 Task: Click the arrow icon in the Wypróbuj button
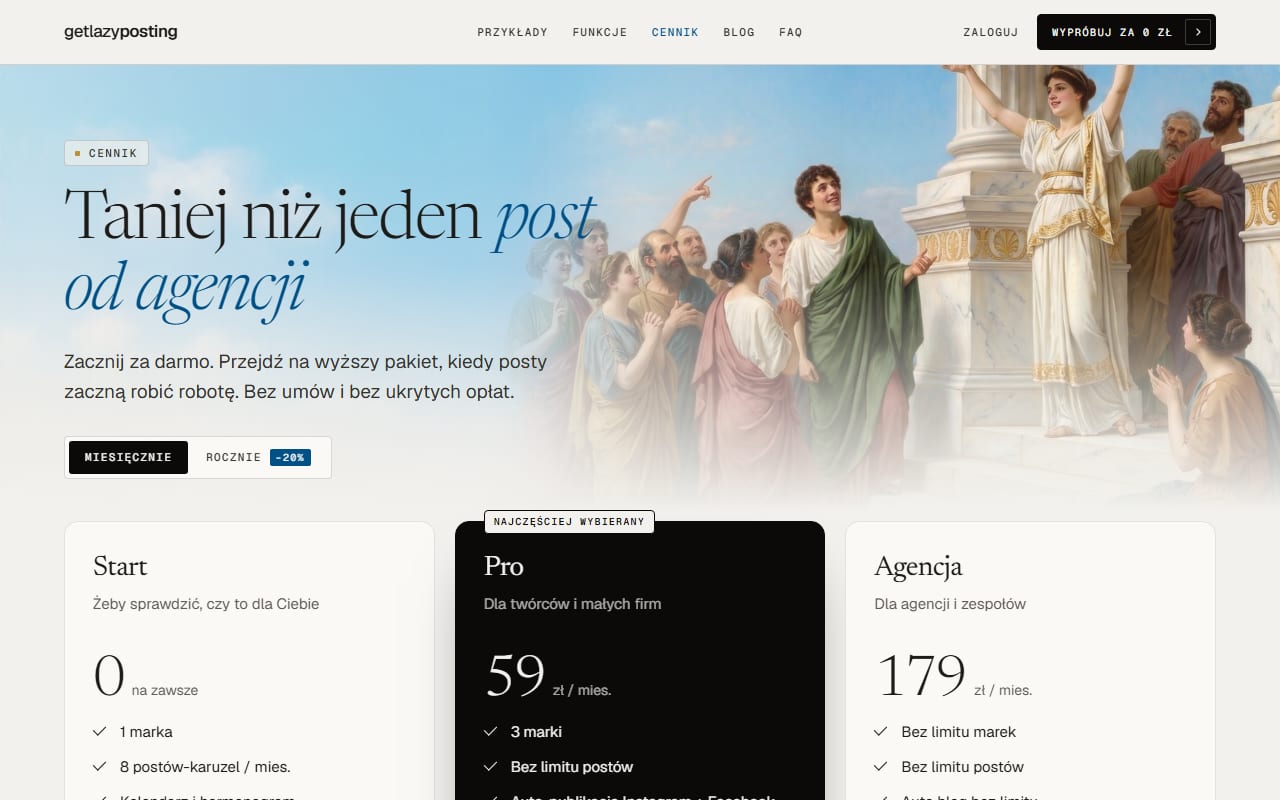pos(1198,32)
